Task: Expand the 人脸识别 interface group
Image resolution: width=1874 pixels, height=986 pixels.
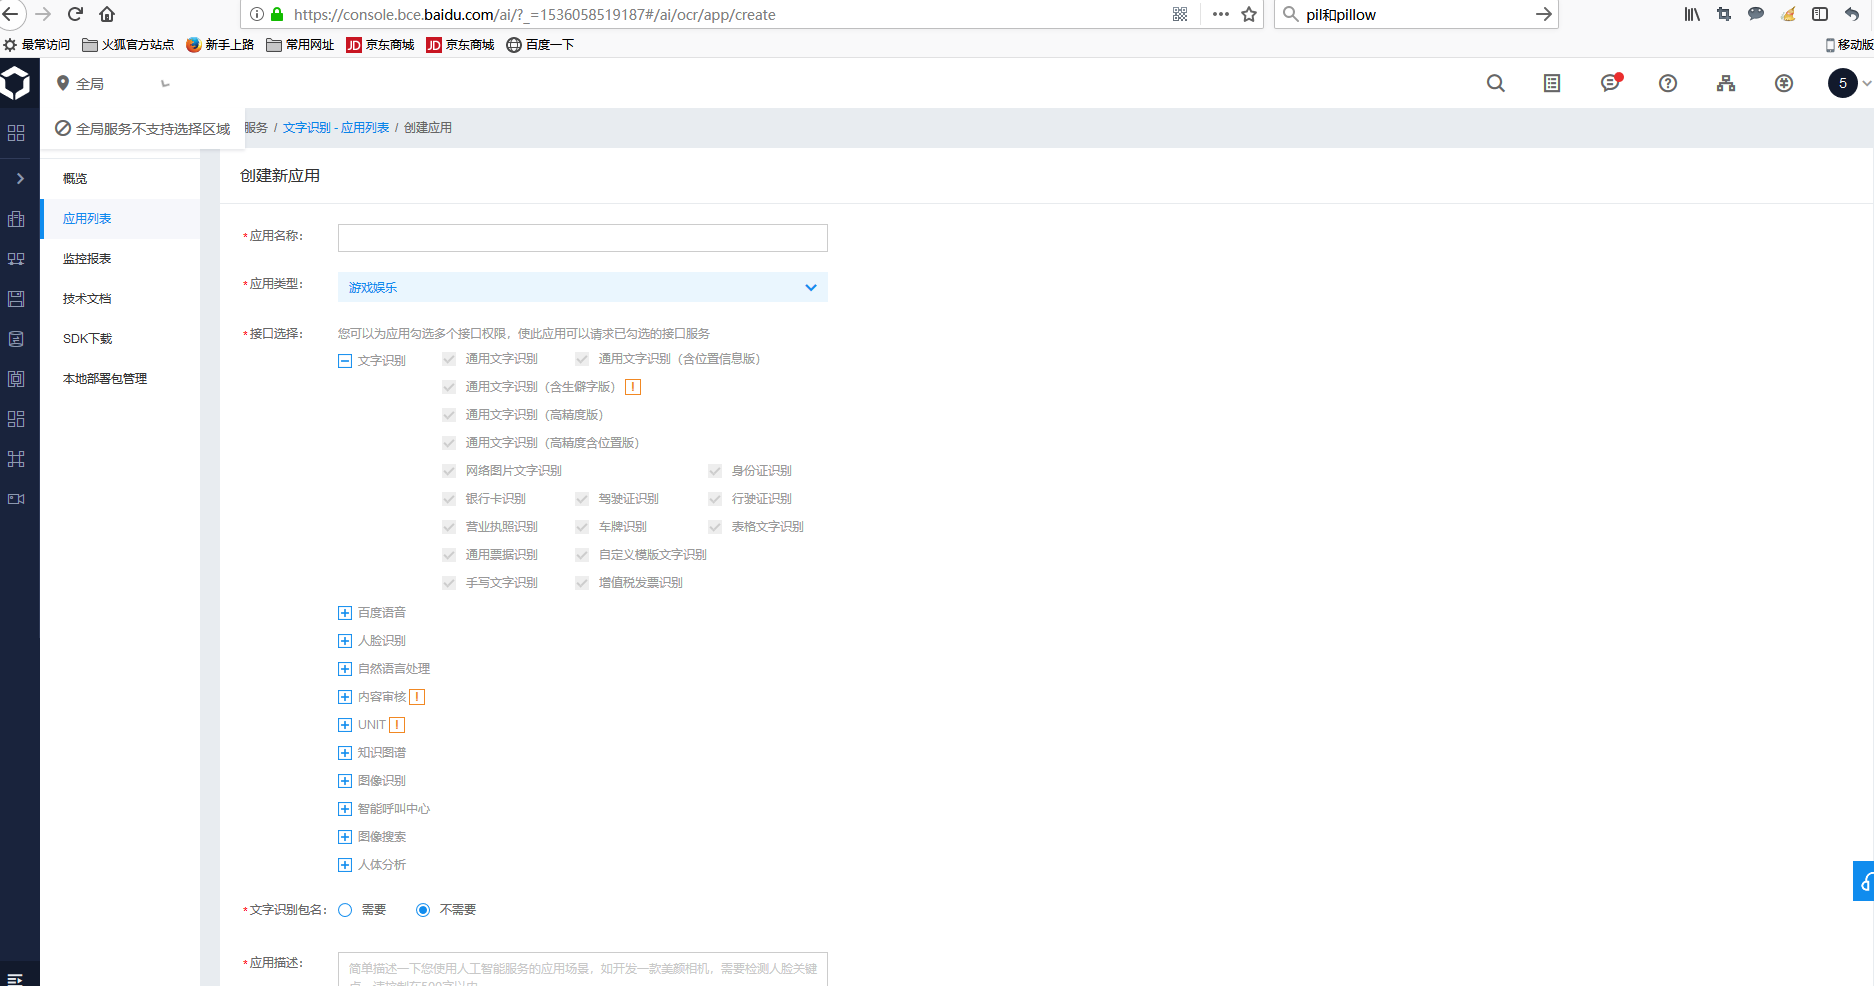Action: tap(345, 641)
